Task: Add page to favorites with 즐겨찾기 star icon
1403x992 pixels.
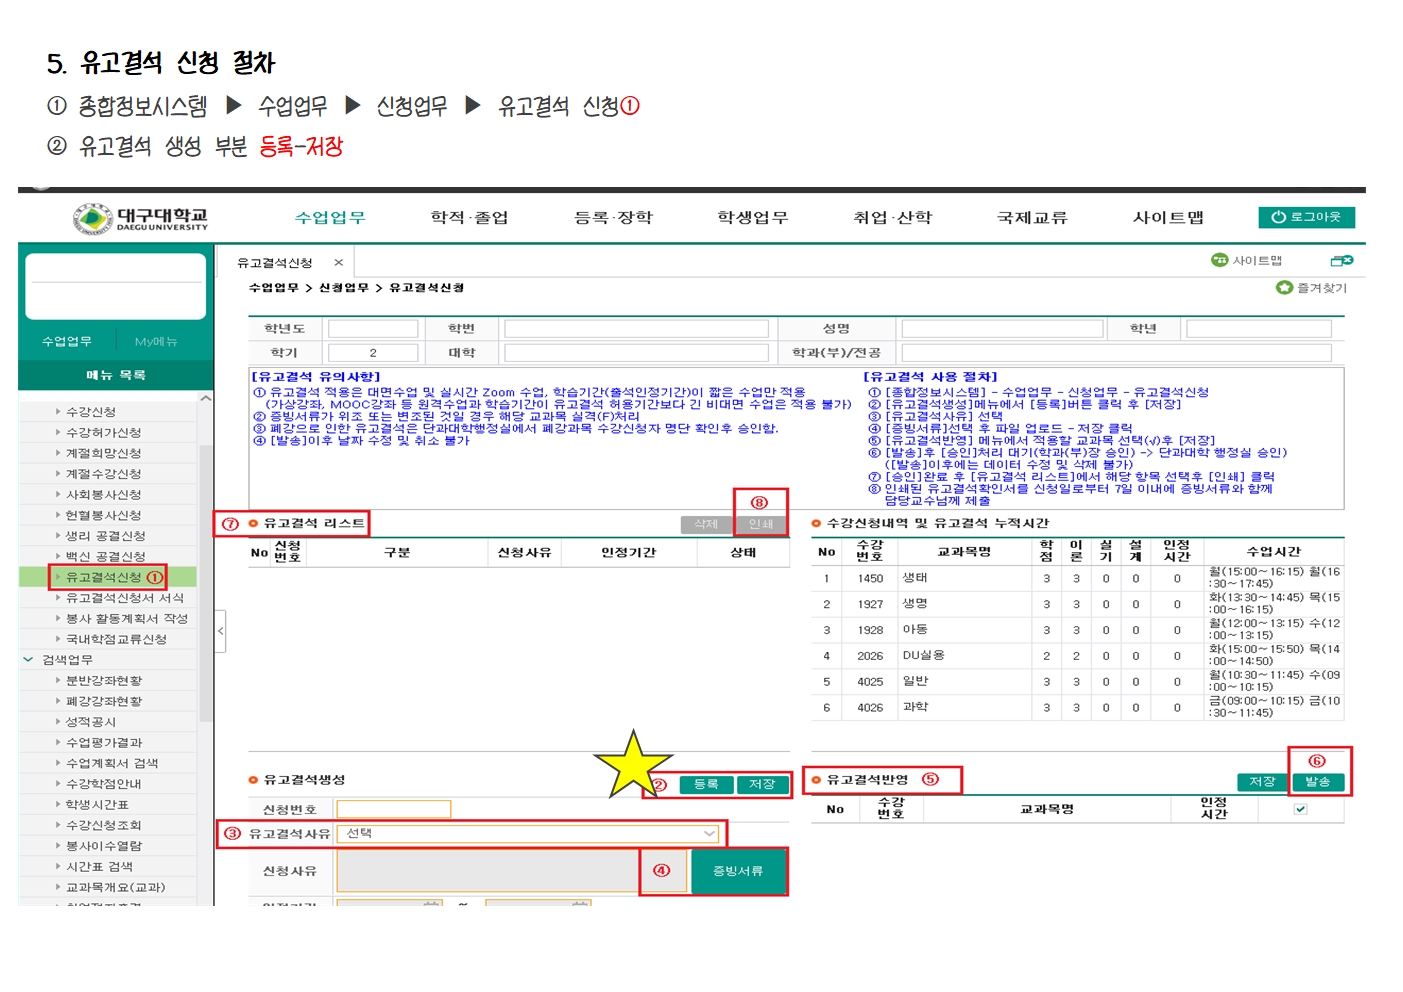Action: click(x=1284, y=288)
